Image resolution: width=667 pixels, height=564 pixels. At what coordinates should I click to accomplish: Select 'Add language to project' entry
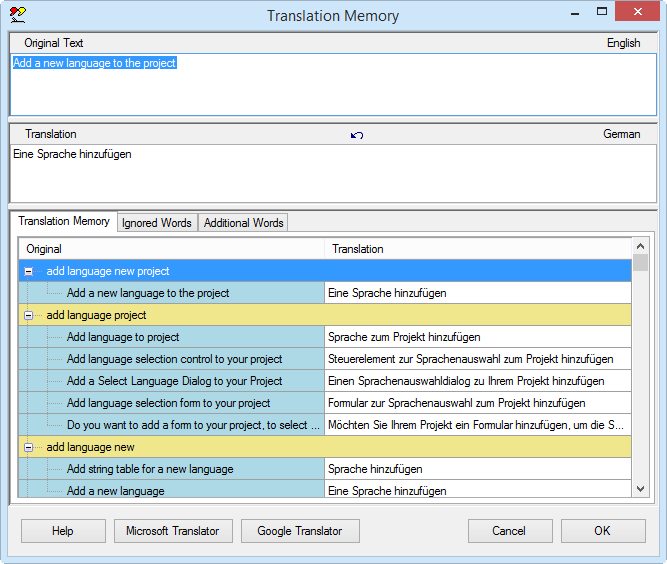click(x=123, y=337)
